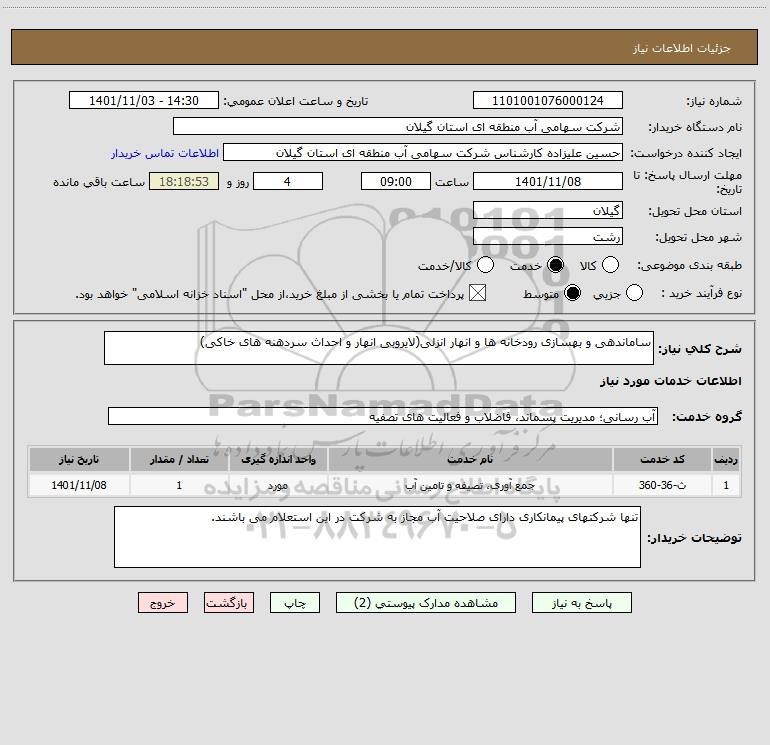Click the پاسخ به نیاز button
This screenshot has height=745, width=770.
coord(582,603)
